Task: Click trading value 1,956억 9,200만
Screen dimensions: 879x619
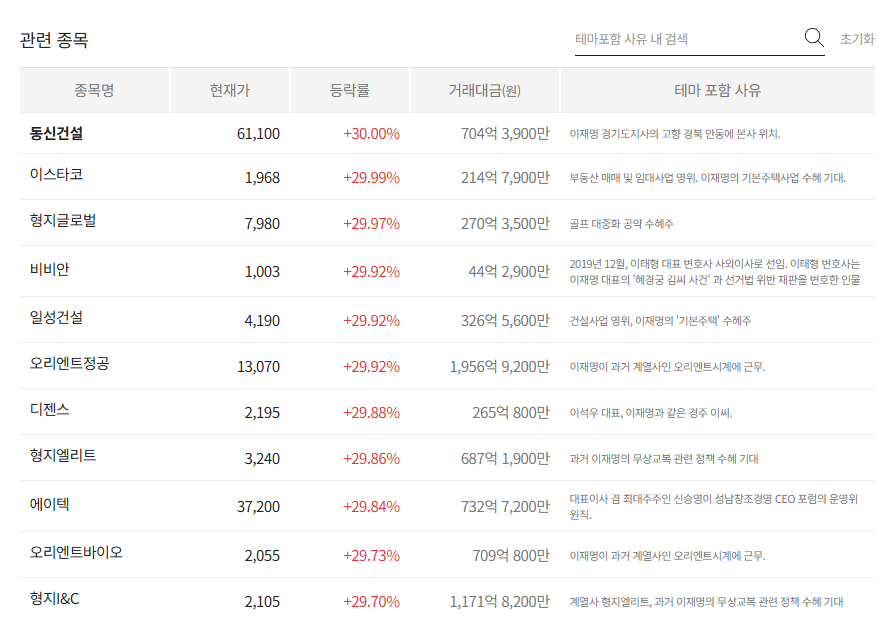Action: pos(499,367)
